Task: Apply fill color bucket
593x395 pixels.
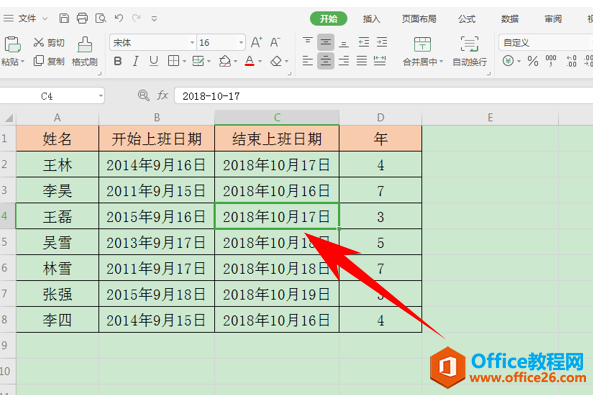Action: 225,61
